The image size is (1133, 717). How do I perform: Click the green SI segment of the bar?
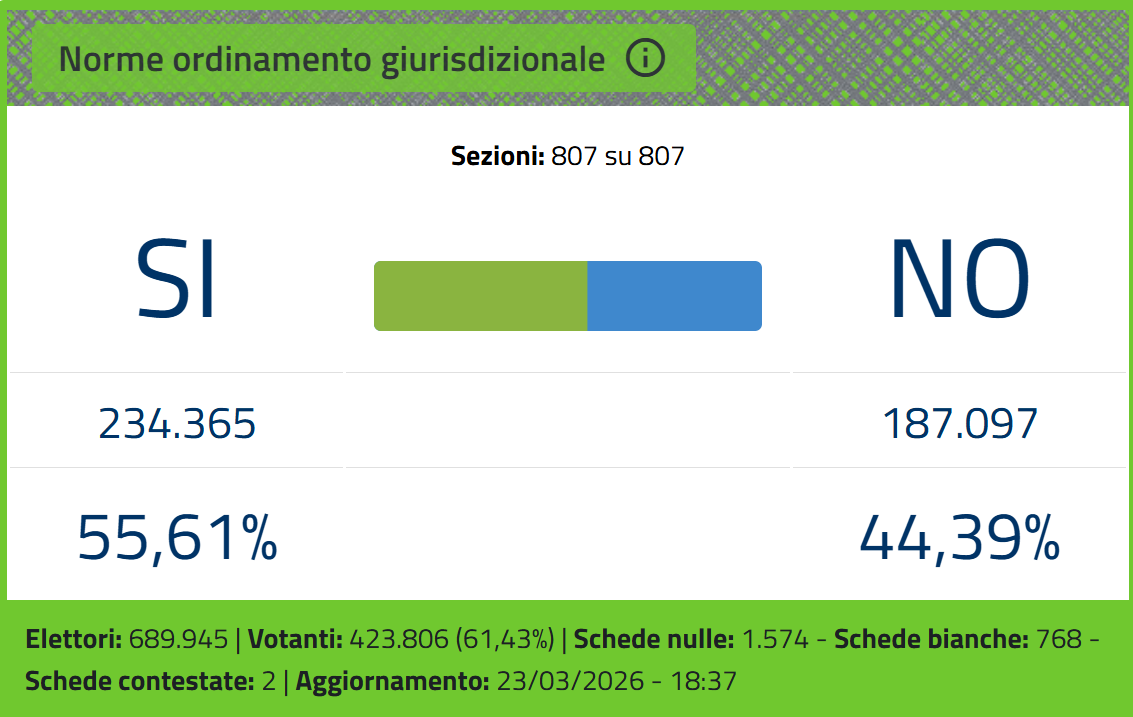480,296
